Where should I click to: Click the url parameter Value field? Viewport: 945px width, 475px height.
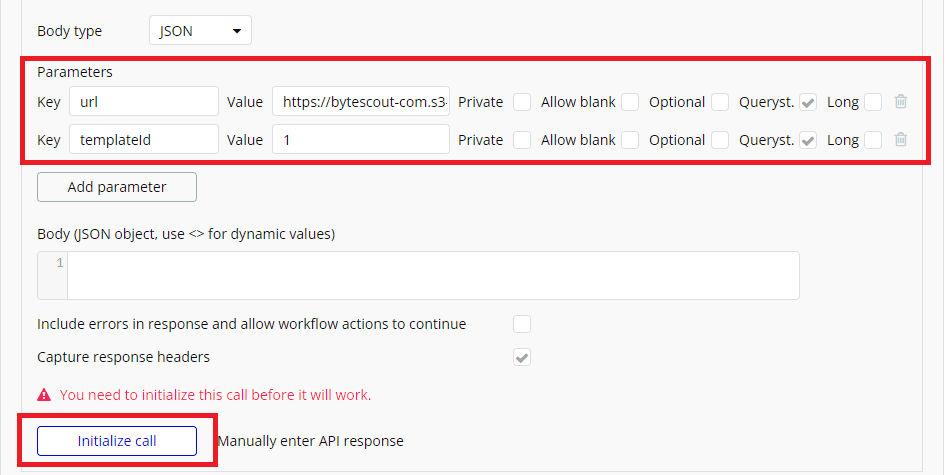coord(361,101)
